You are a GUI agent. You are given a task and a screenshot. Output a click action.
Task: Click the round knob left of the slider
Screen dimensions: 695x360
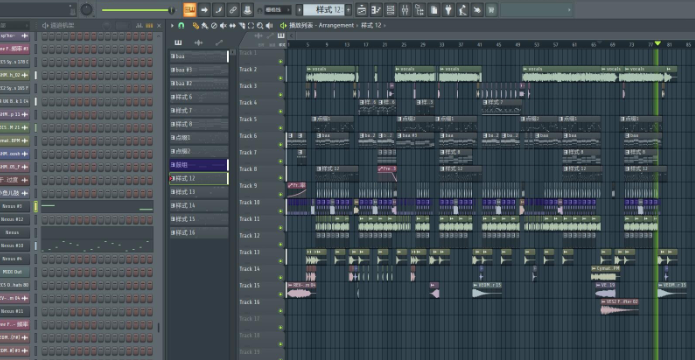pyautogui.click(x=86, y=9)
